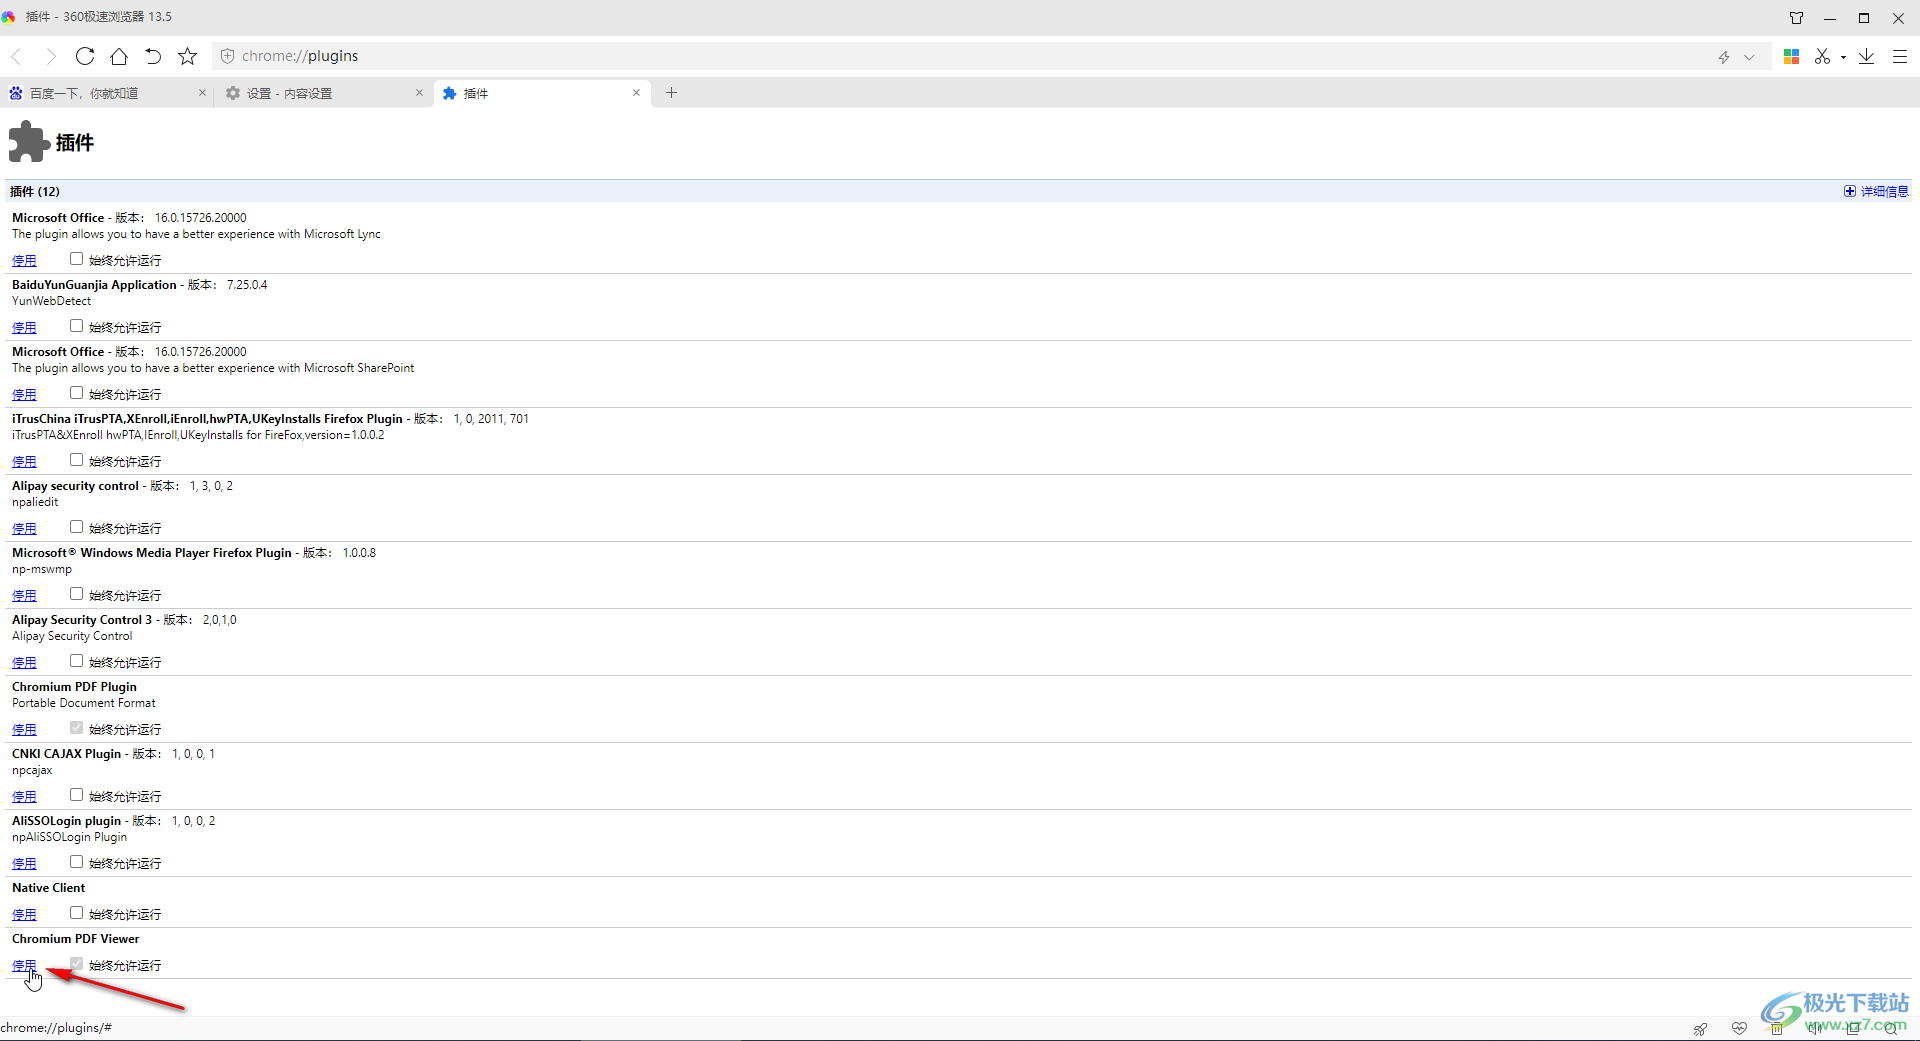Check always allow for Alipay security control npaliedit

pos(76,527)
